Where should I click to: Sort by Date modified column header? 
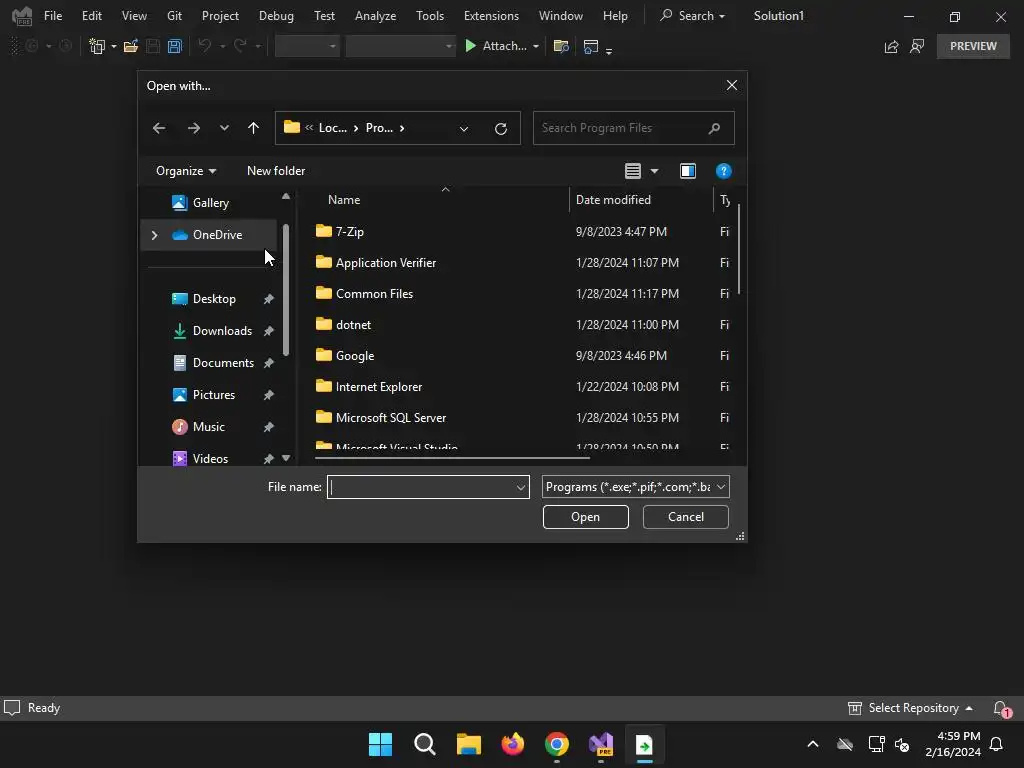(613, 200)
